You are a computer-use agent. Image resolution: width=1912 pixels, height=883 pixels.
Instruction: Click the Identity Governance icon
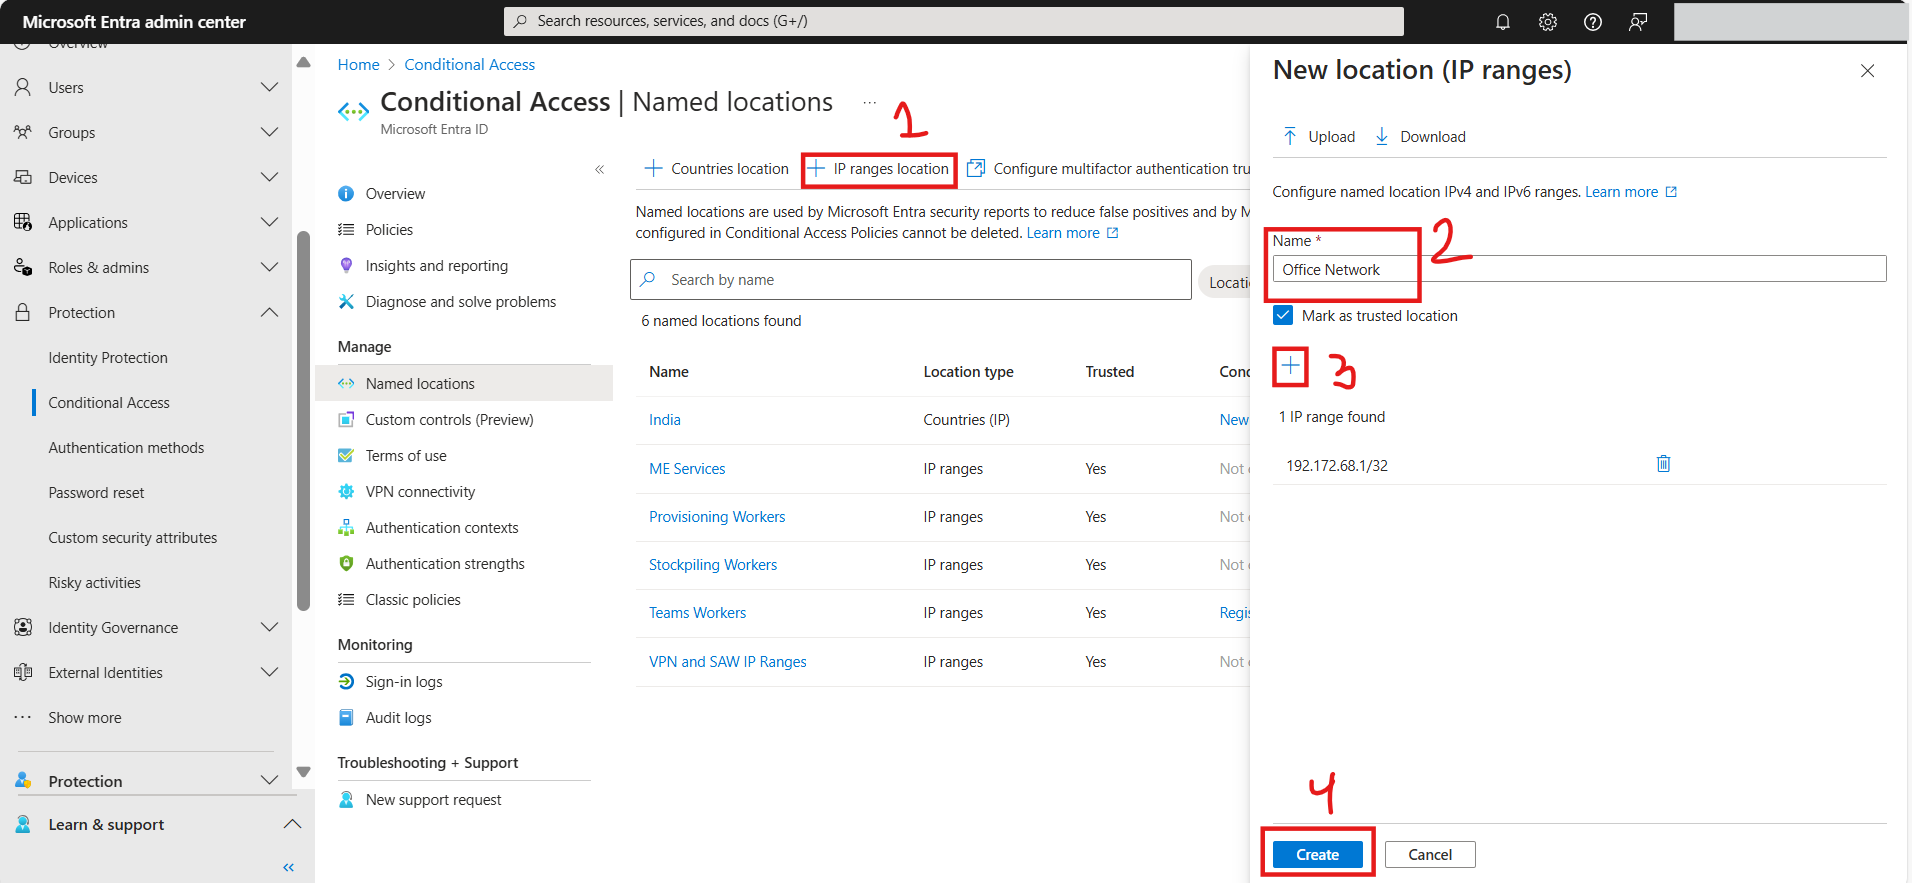pos(23,627)
